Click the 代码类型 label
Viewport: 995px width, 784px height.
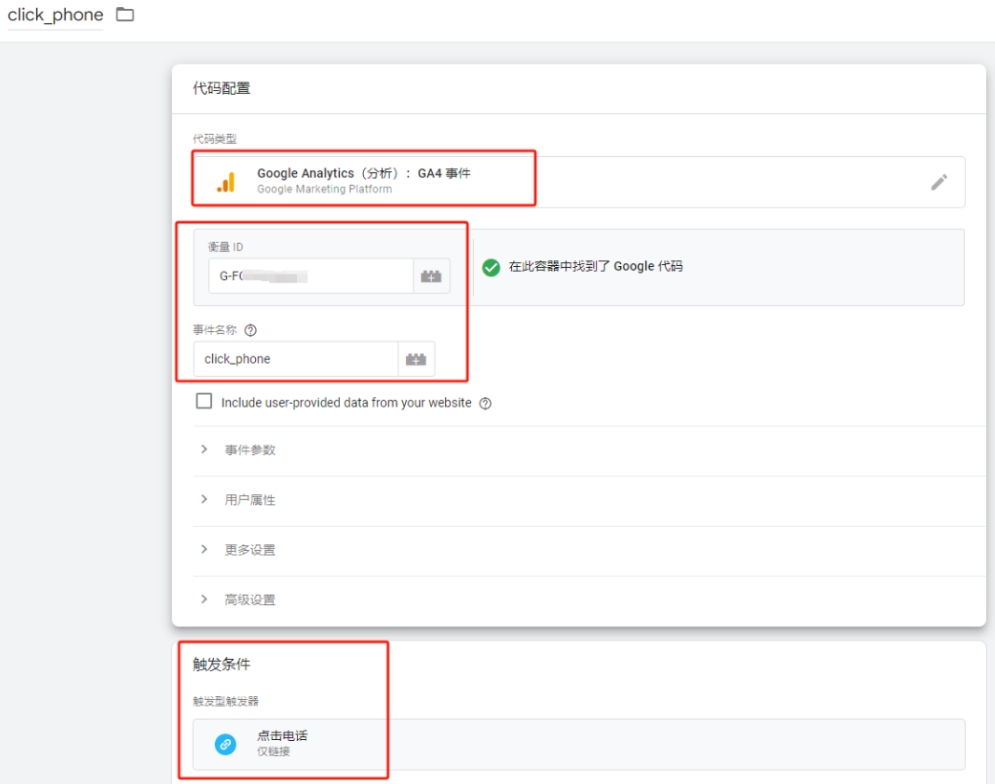(x=214, y=139)
